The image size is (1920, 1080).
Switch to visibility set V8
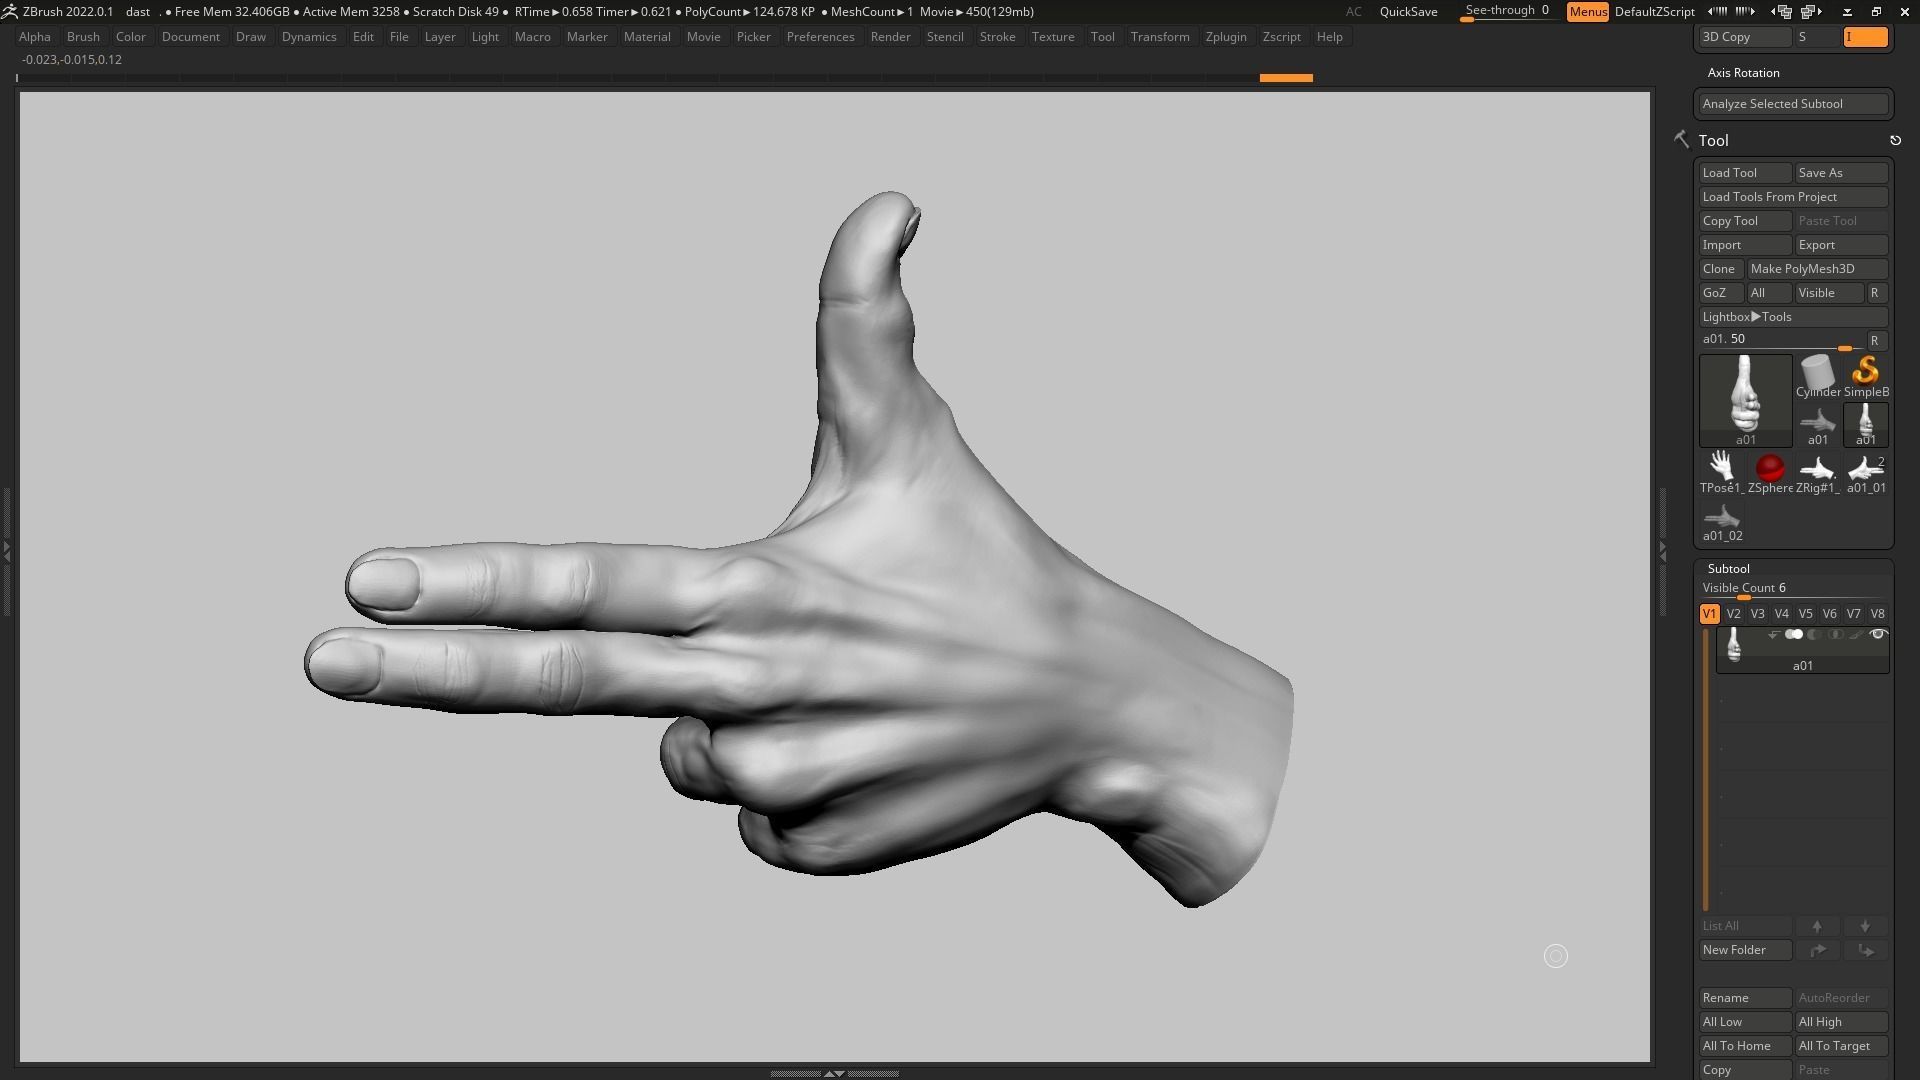tap(1877, 614)
